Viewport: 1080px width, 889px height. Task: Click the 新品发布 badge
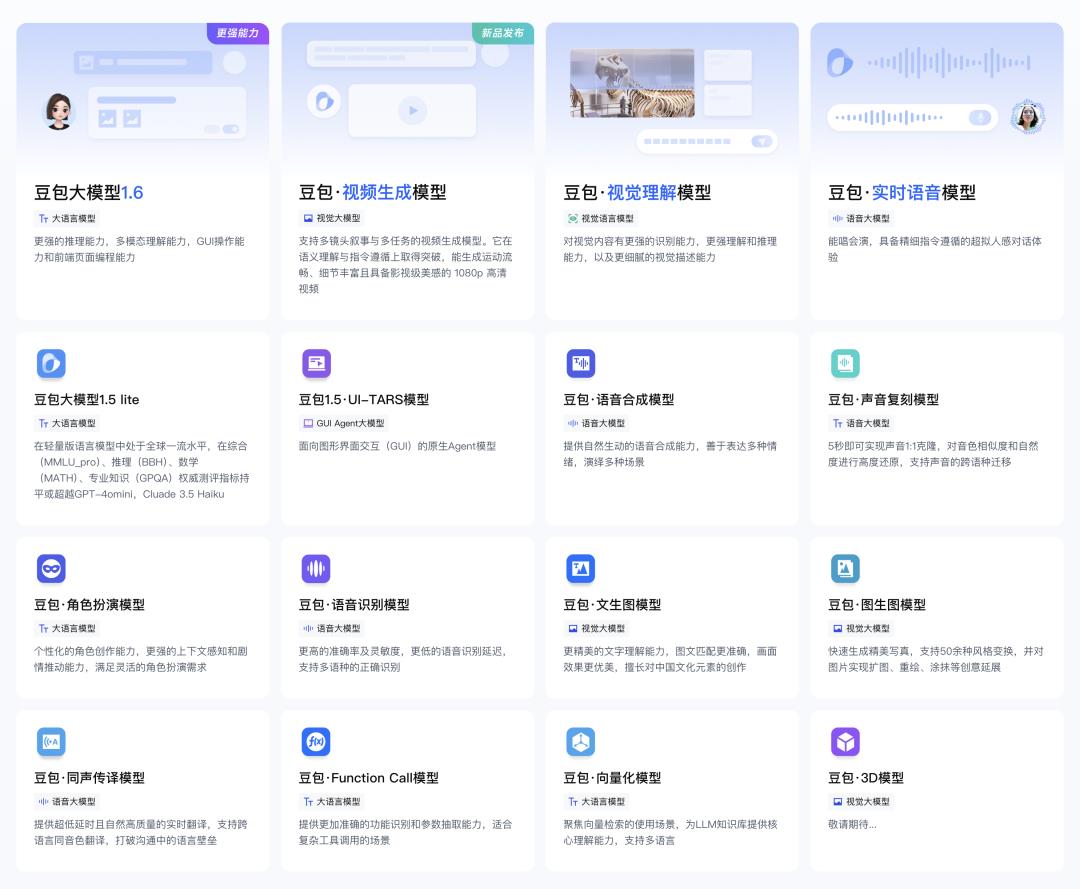503,33
